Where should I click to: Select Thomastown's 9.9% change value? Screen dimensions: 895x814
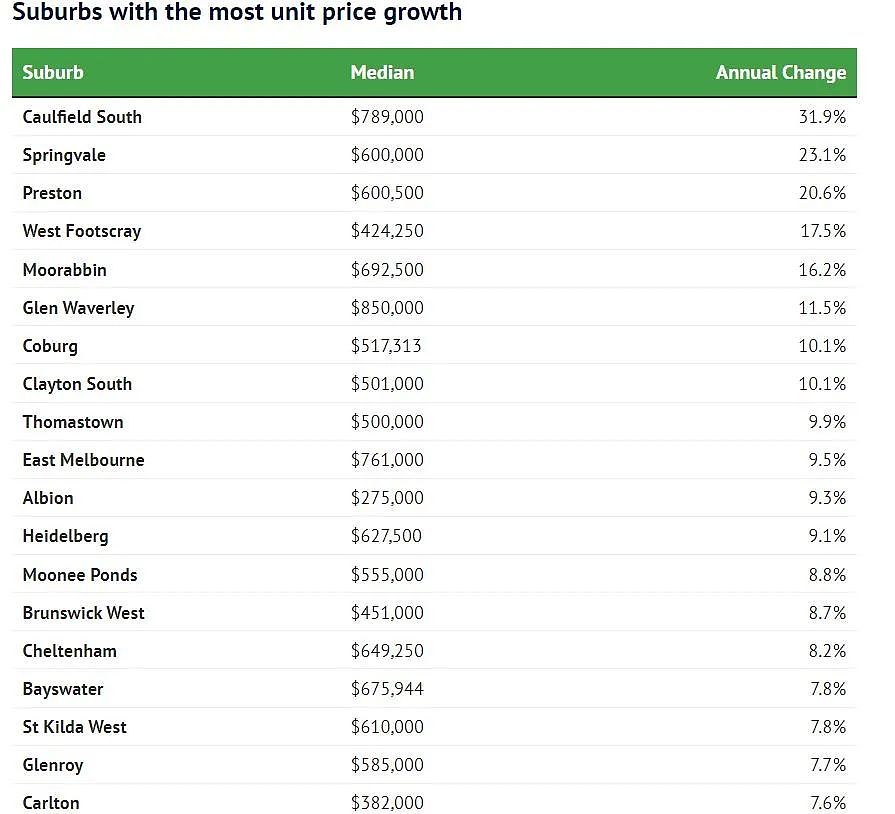[827, 422]
